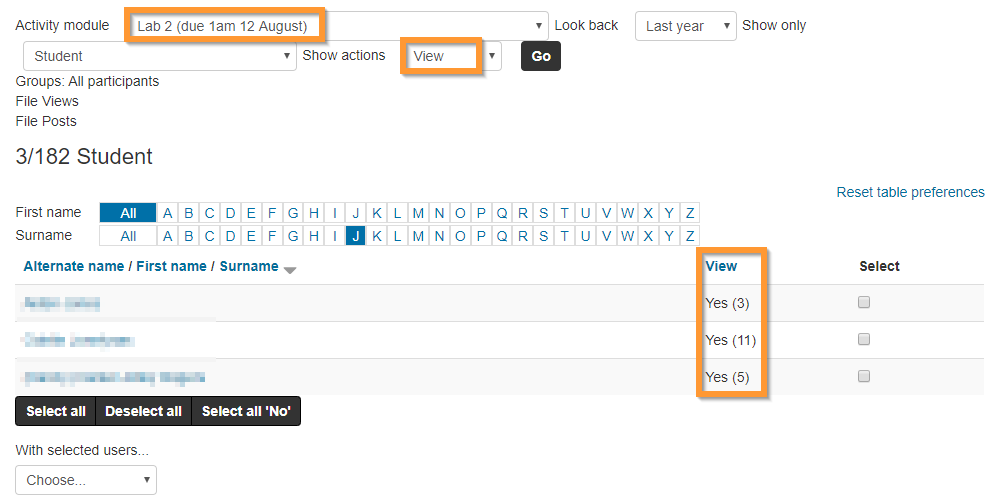Expand the 'With selected users' Choose dropdown
997x501 pixels.
pyautogui.click(x=86, y=480)
